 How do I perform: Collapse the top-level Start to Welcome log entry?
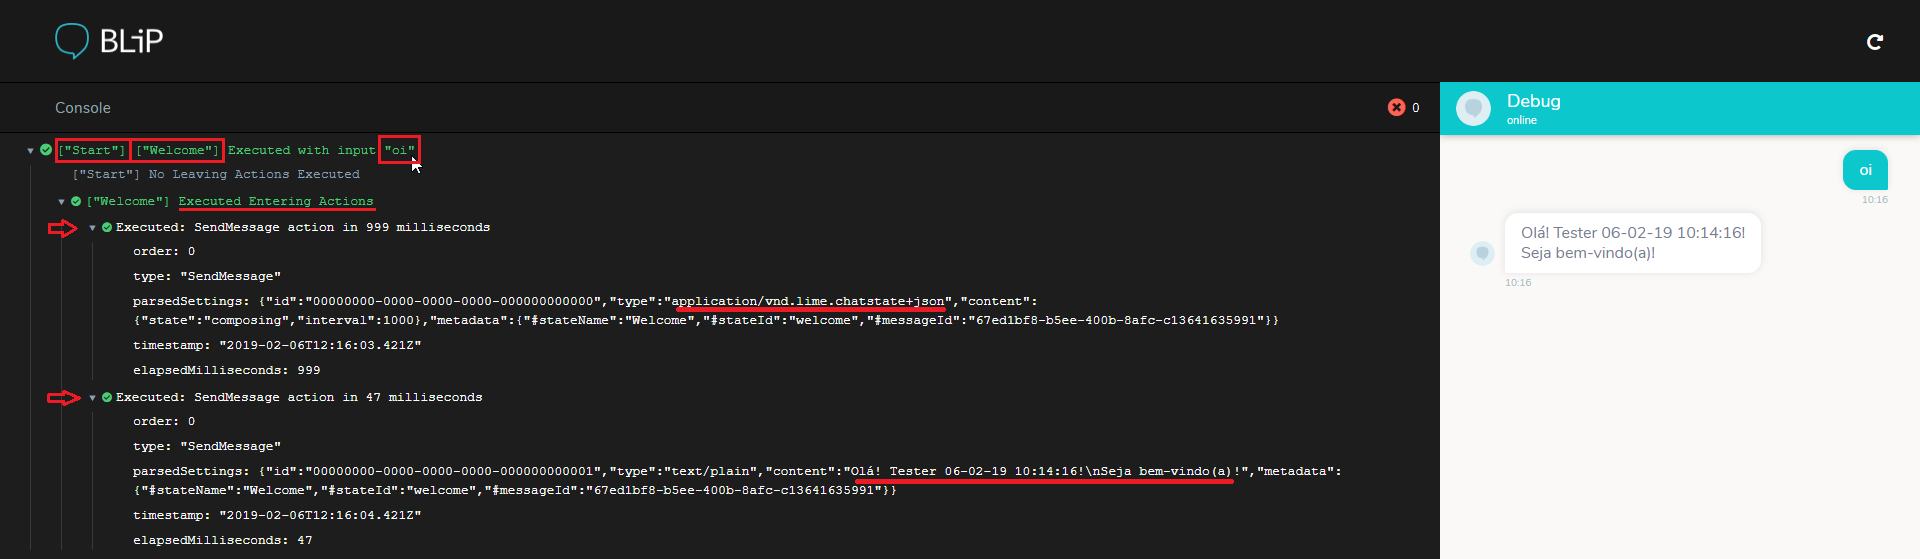31,151
